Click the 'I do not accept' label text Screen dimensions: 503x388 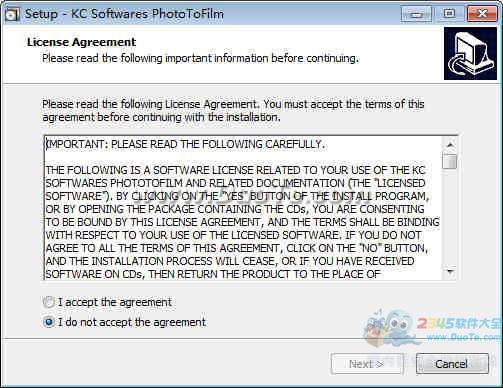click(x=132, y=322)
